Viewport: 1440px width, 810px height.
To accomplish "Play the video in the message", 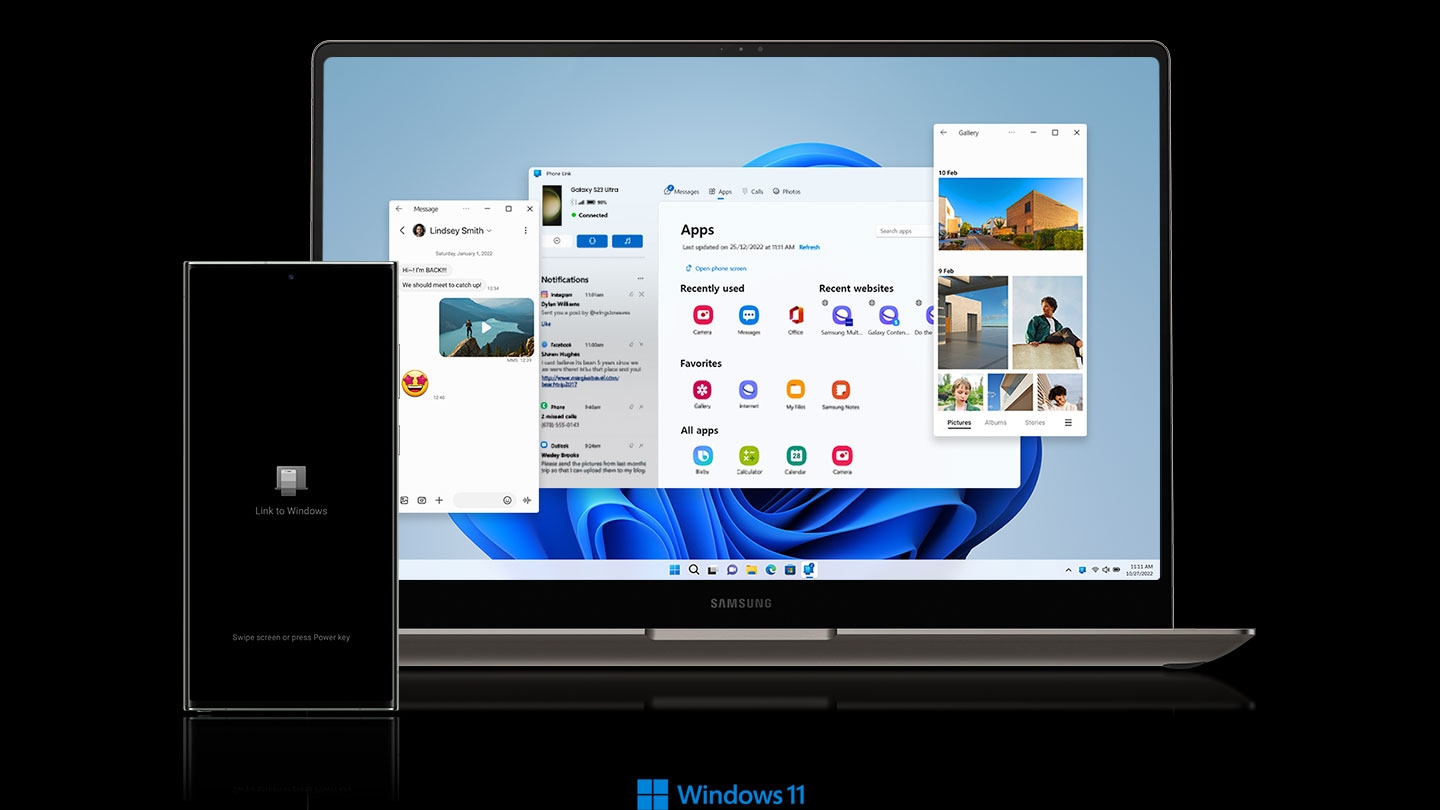I will [486, 327].
